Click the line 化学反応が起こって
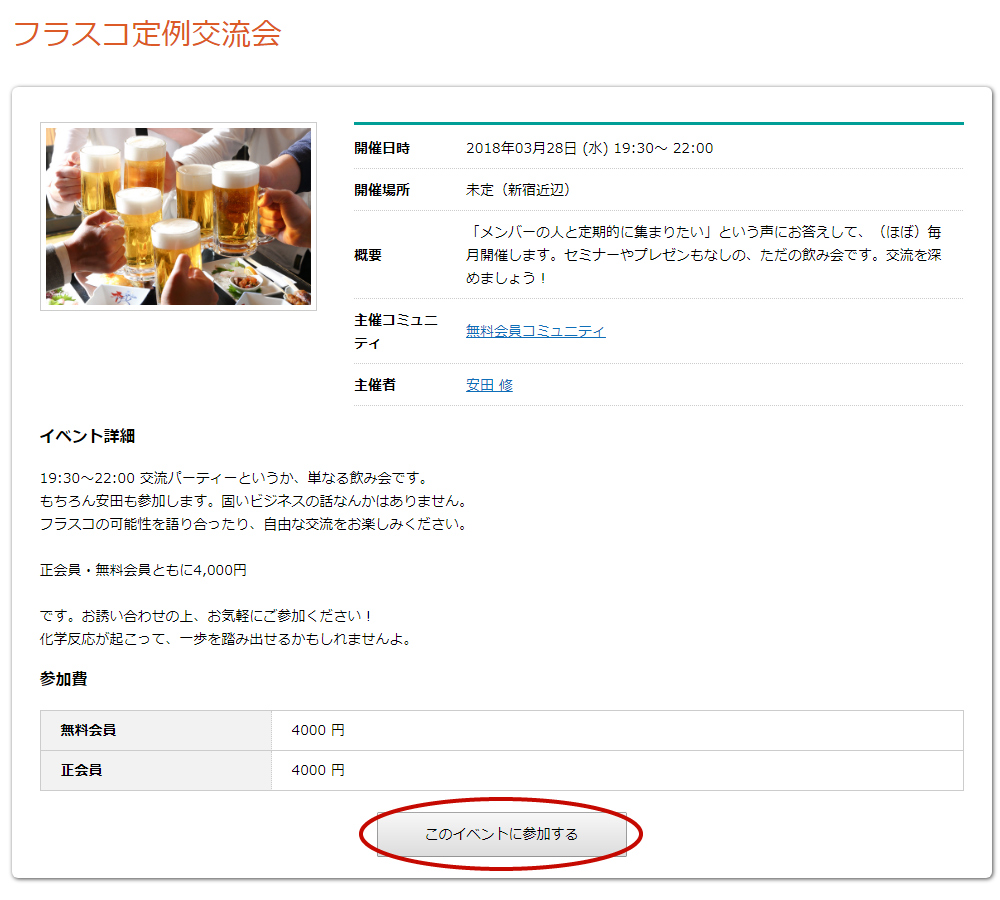The height and width of the screenshot is (900, 1000). click(226, 639)
